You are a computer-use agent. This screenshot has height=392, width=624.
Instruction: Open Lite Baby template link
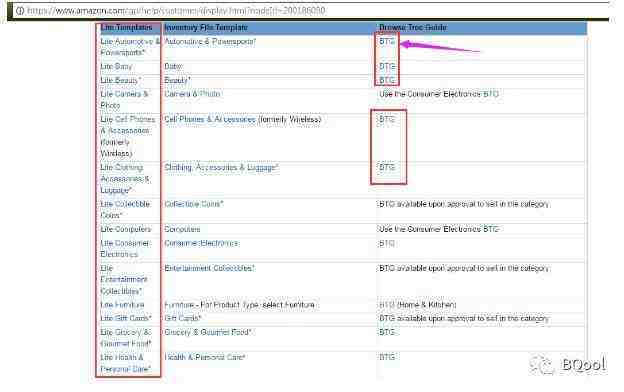pos(116,66)
